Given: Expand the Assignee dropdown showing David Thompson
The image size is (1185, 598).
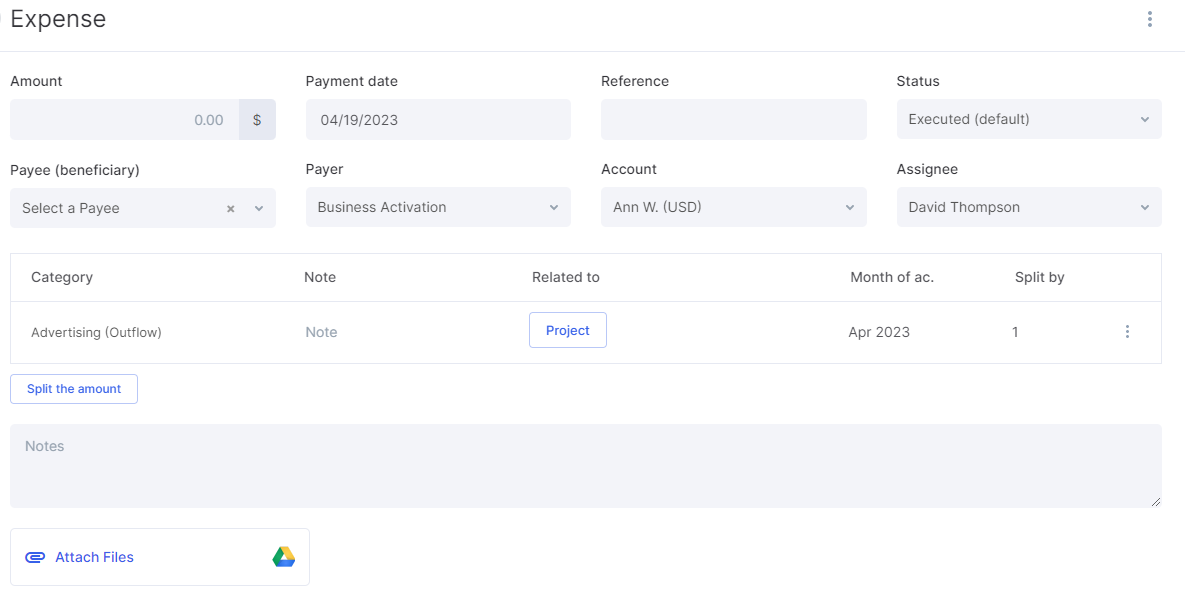Looking at the screenshot, I should coord(1028,207).
